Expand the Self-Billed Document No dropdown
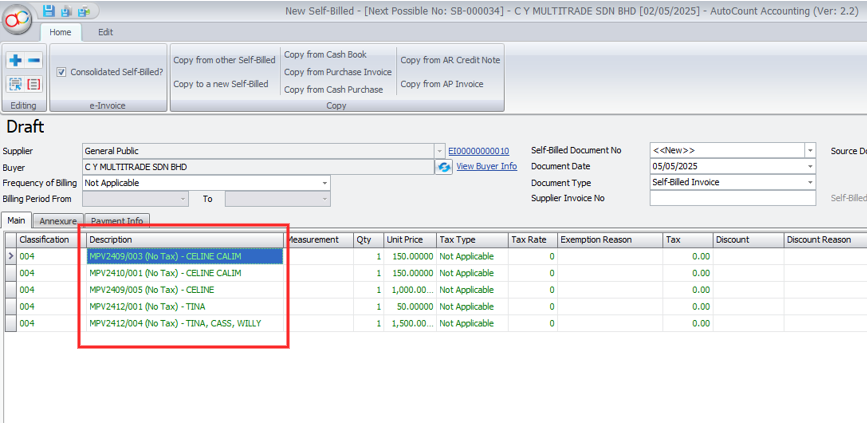867x423 pixels. [x=809, y=151]
